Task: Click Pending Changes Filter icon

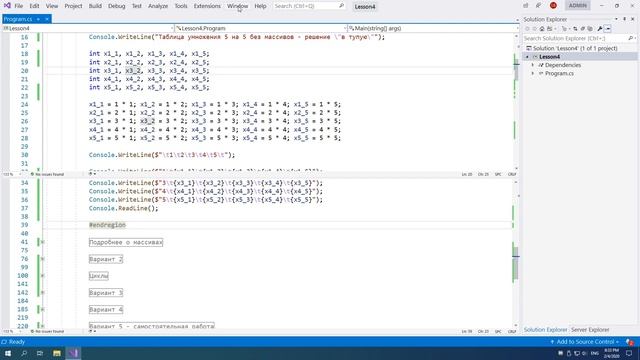Action: click(x=564, y=29)
